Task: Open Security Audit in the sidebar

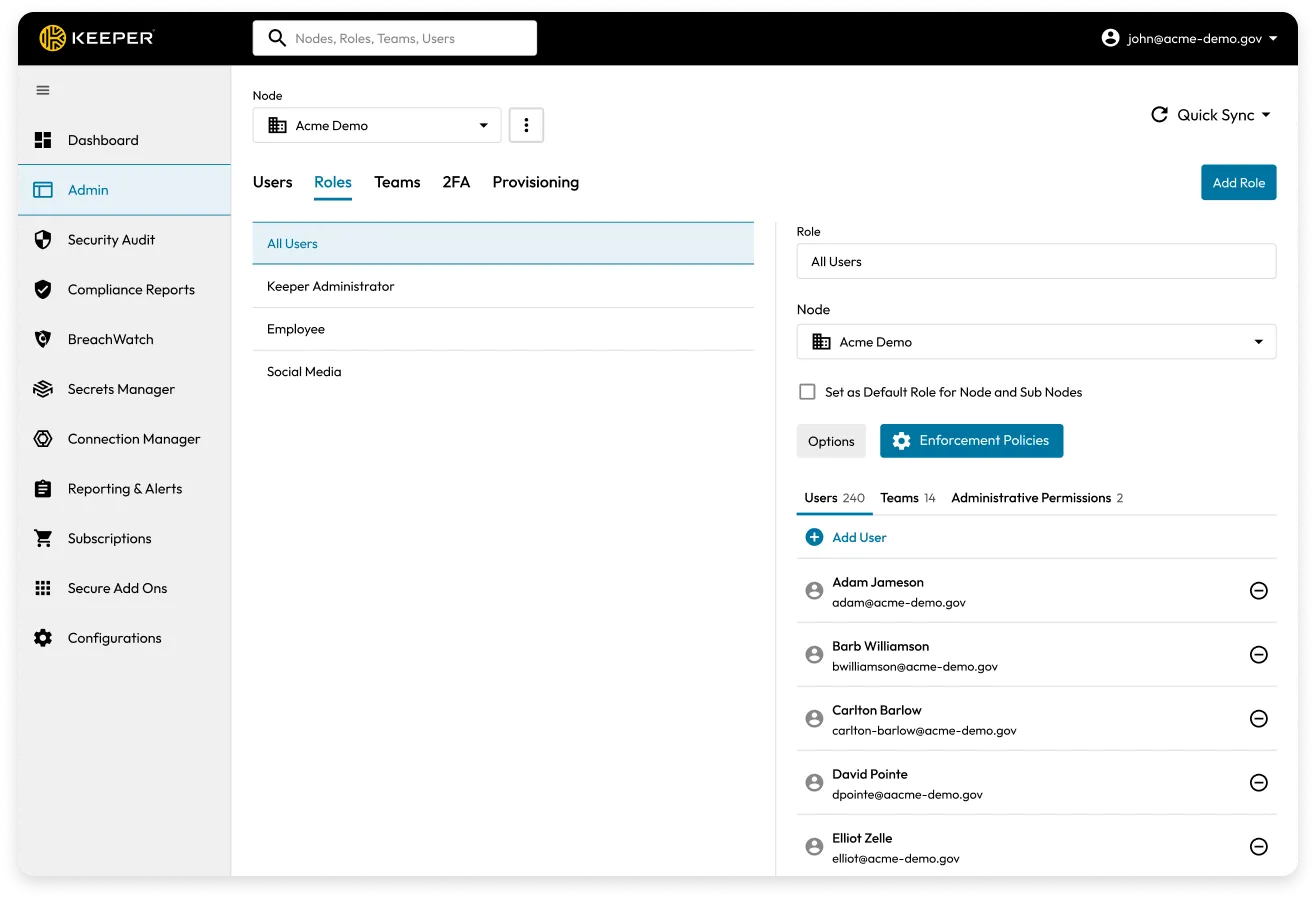Action: click(124, 240)
